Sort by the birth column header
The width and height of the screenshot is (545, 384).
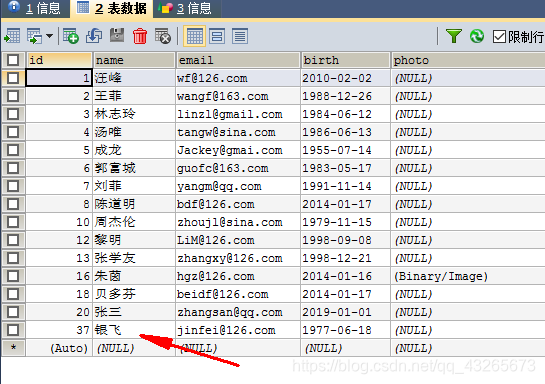(x=345, y=60)
